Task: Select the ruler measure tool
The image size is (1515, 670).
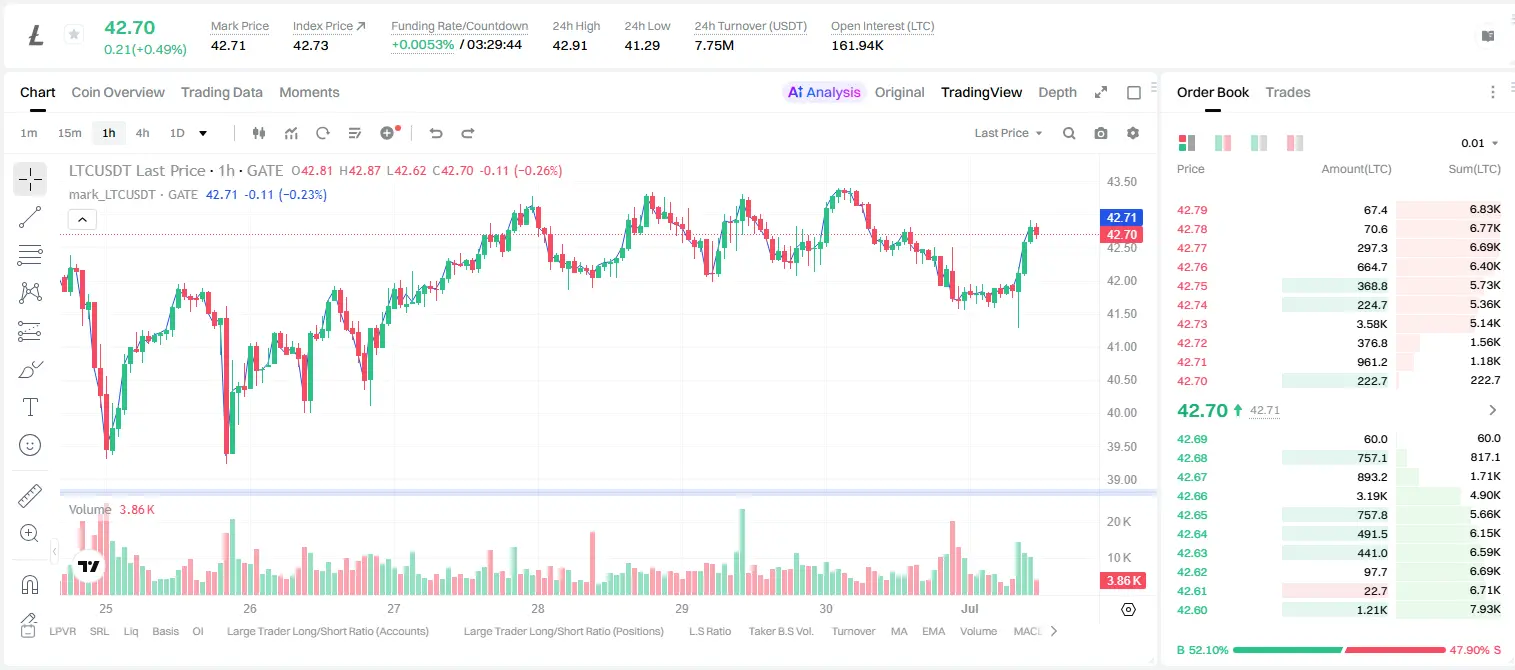Action: 30,496
